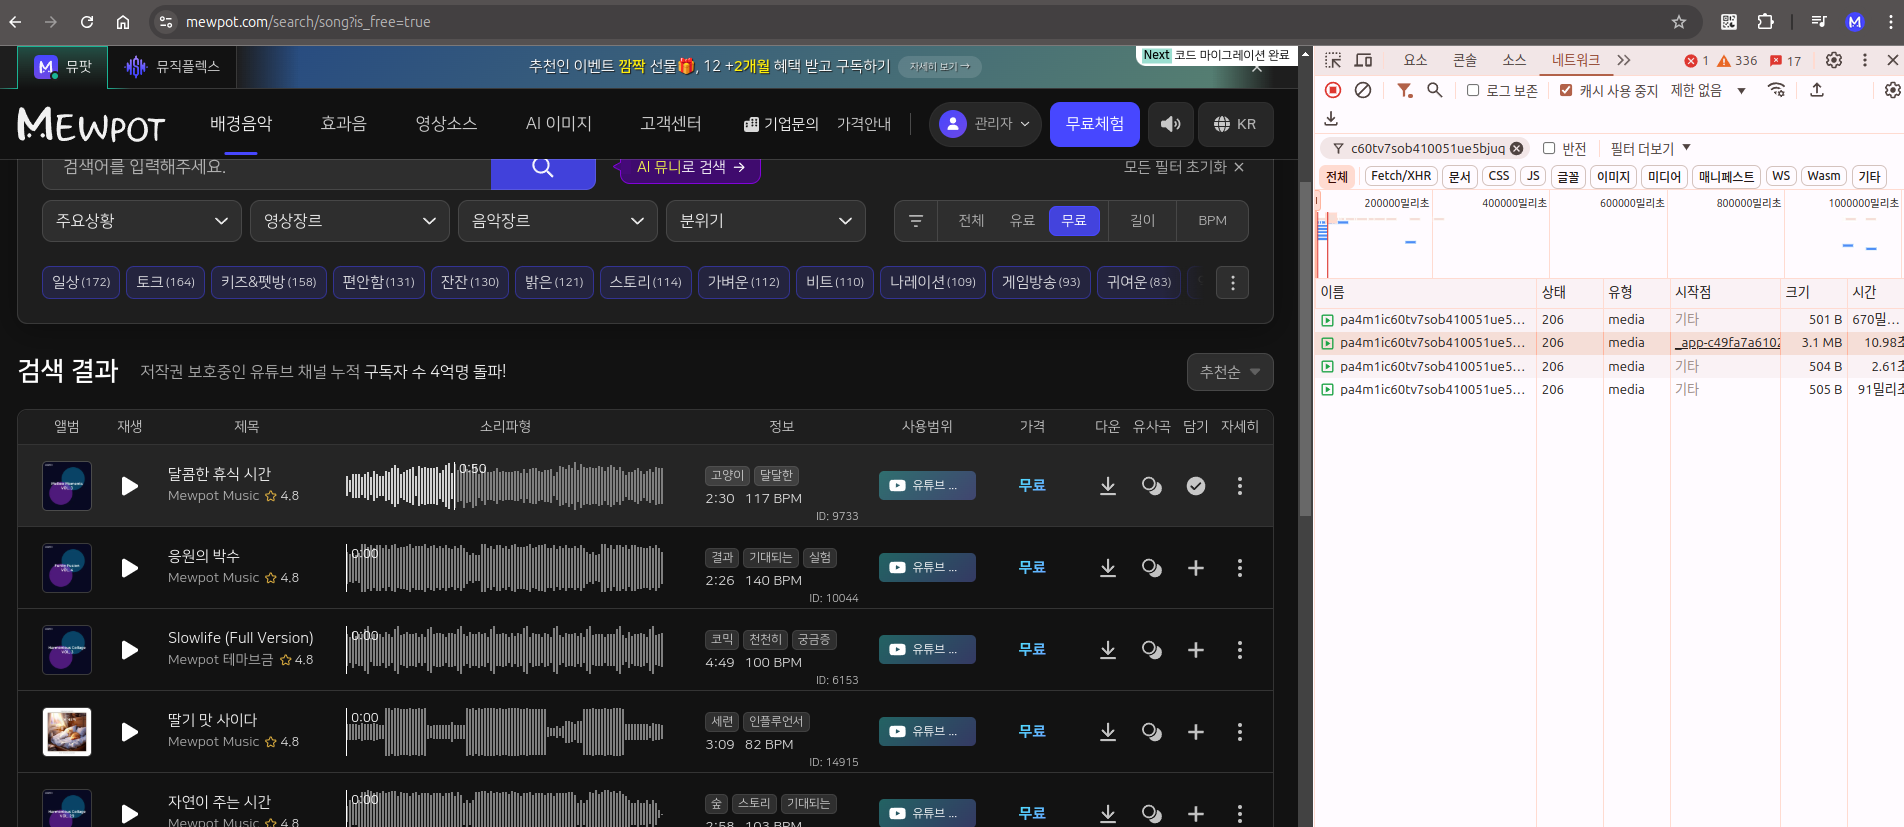The width and height of the screenshot is (1904, 827).
Task: Switch to the 요소 DevTools tab
Action: [1415, 60]
